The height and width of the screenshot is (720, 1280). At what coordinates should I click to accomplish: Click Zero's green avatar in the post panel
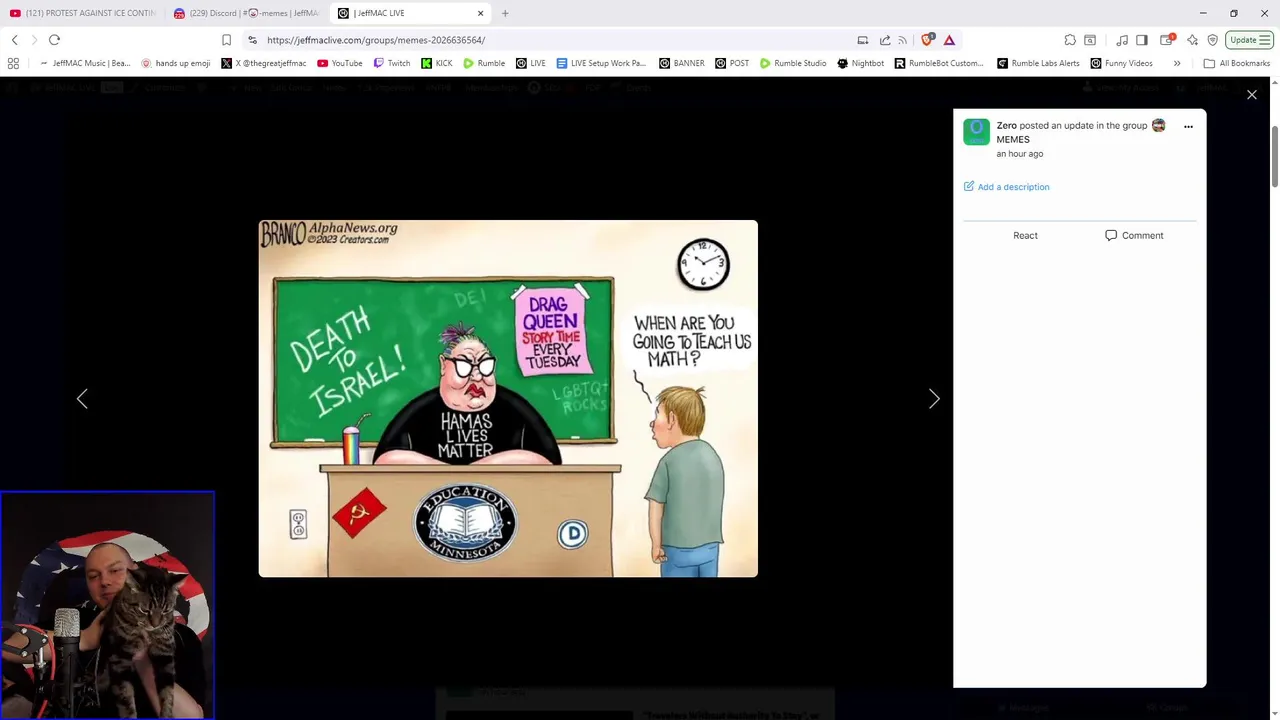(x=976, y=132)
